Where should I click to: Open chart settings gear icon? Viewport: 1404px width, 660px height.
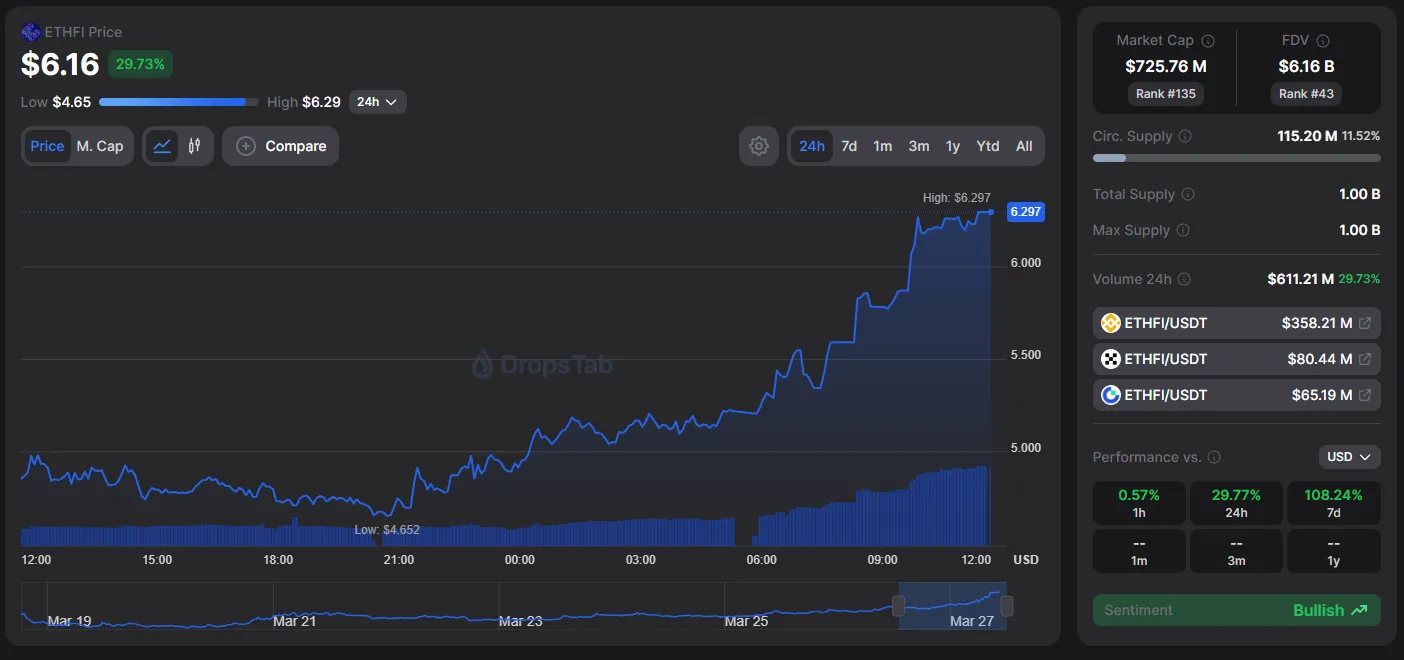pyautogui.click(x=759, y=146)
